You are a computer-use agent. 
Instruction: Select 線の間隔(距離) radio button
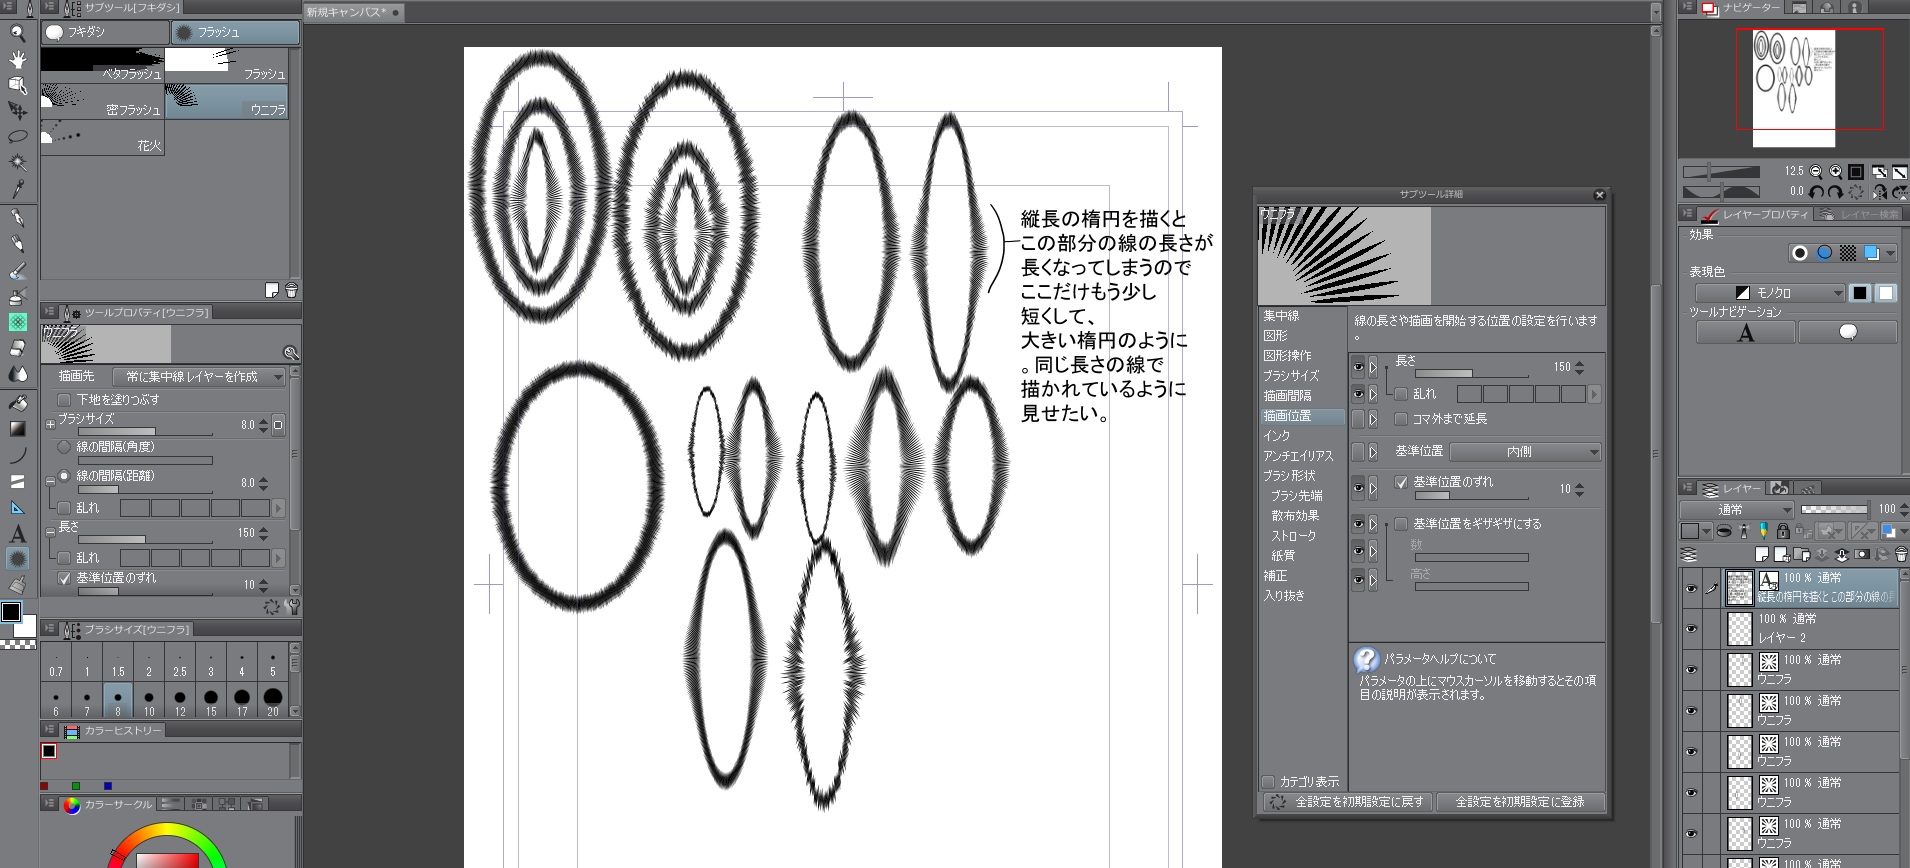click(x=65, y=476)
